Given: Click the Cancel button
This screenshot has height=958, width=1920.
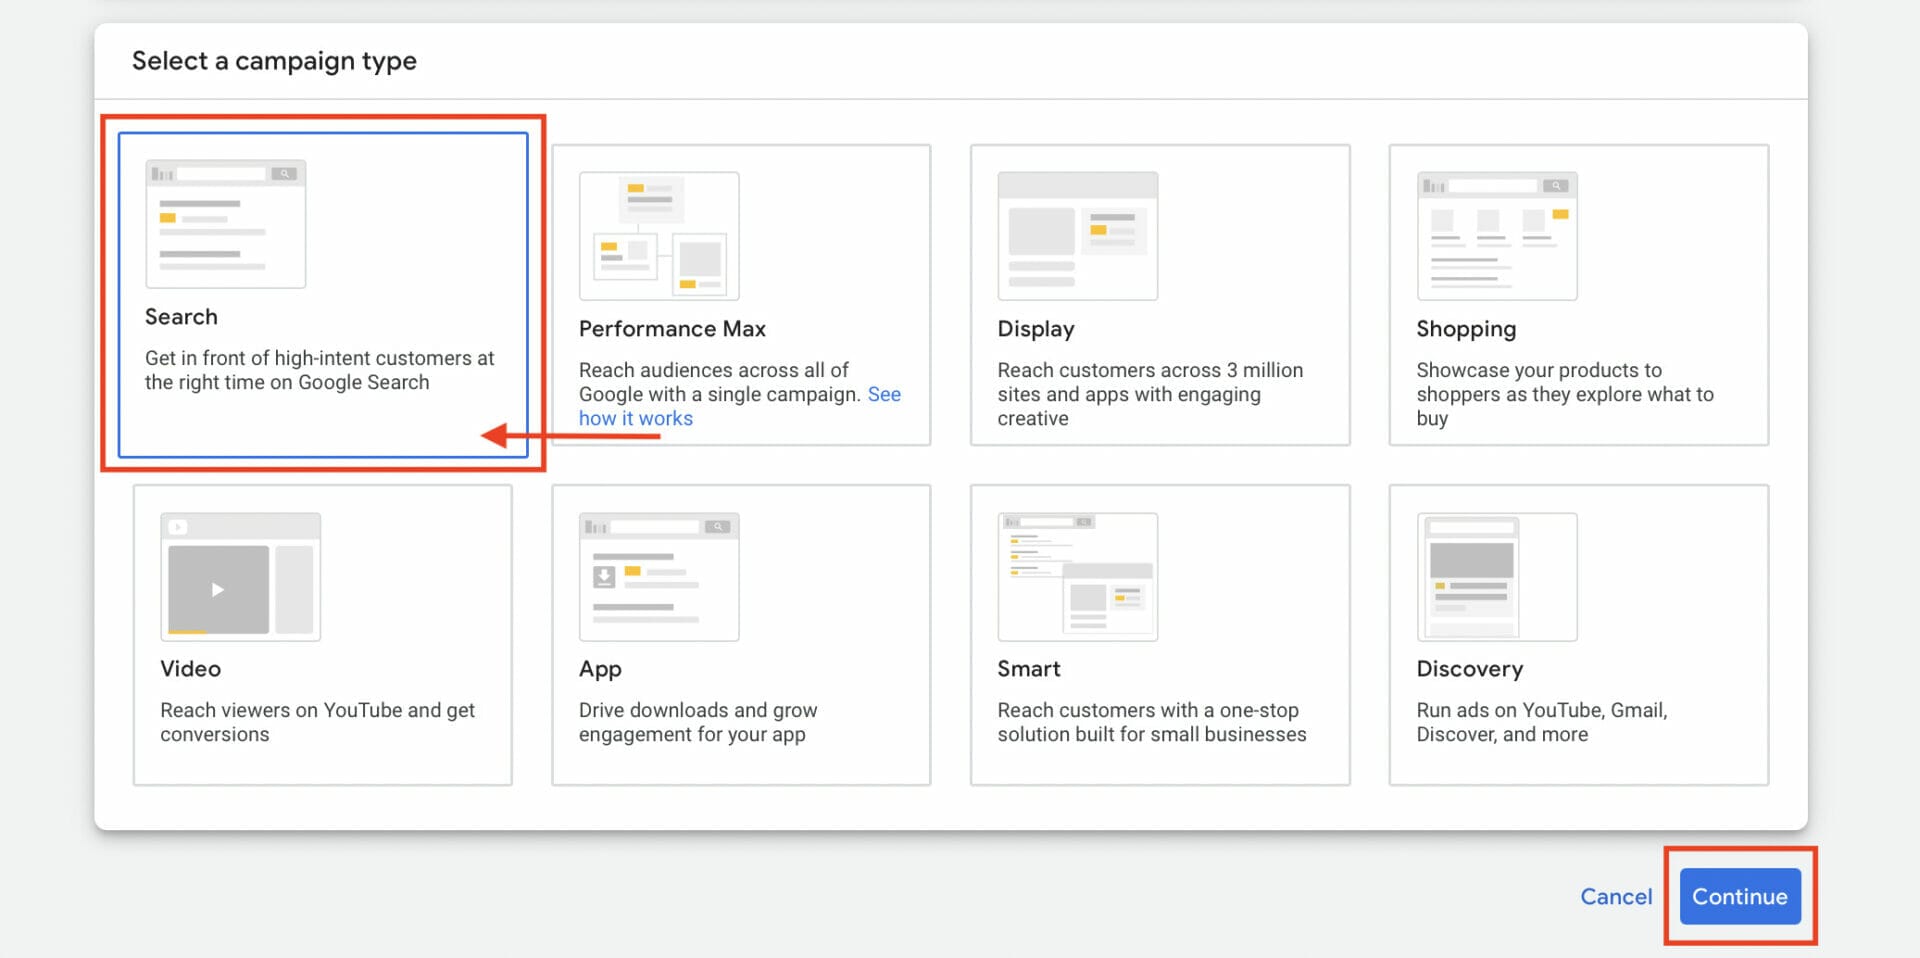Looking at the screenshot, I should 1615,896.
